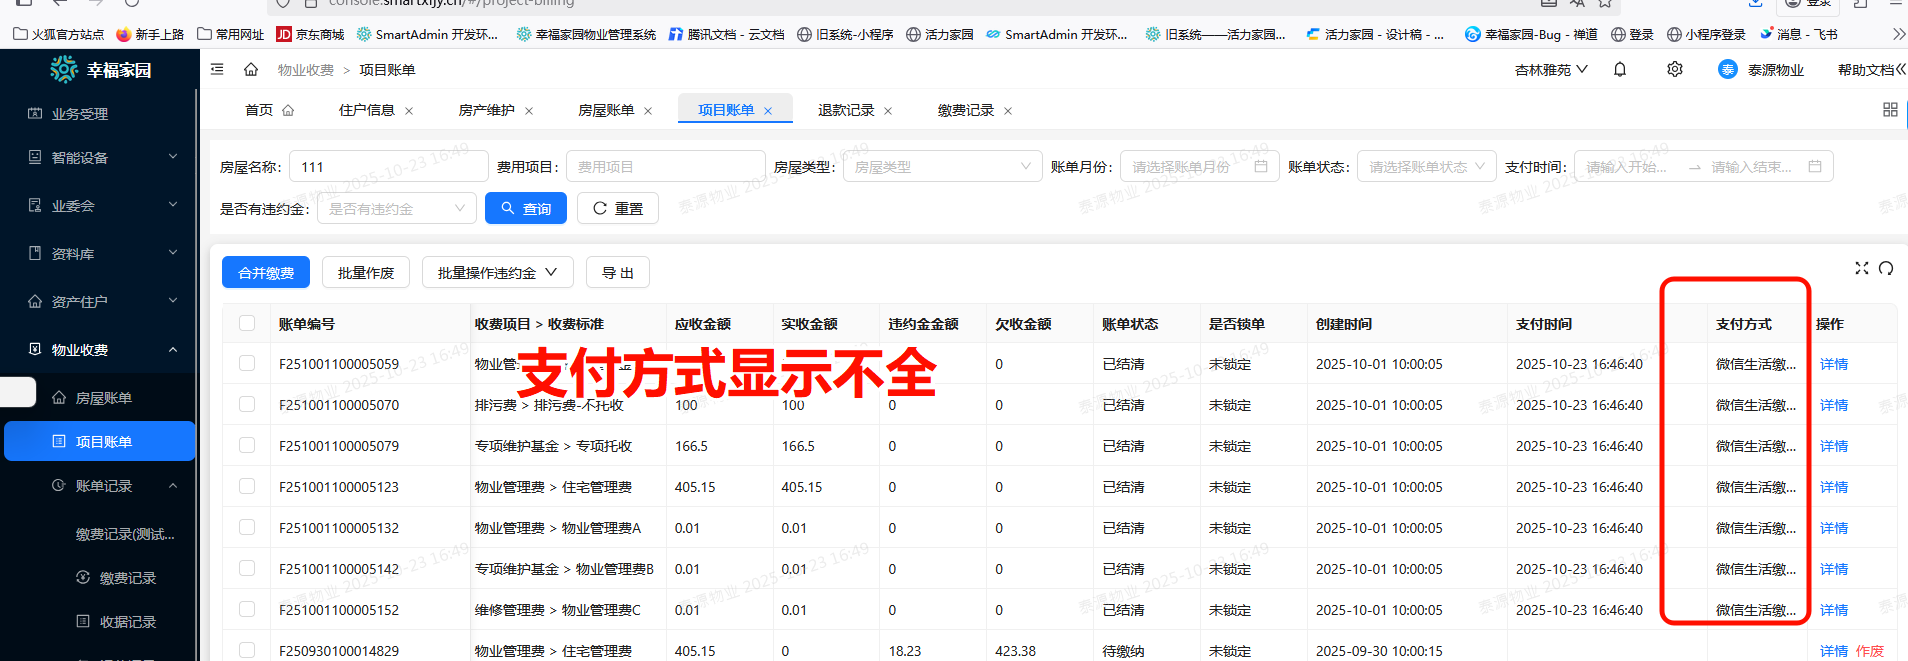Click 合并缴费 button
Image resolution: width=1908 pixels, height=661 pixels.
(266, 273)
